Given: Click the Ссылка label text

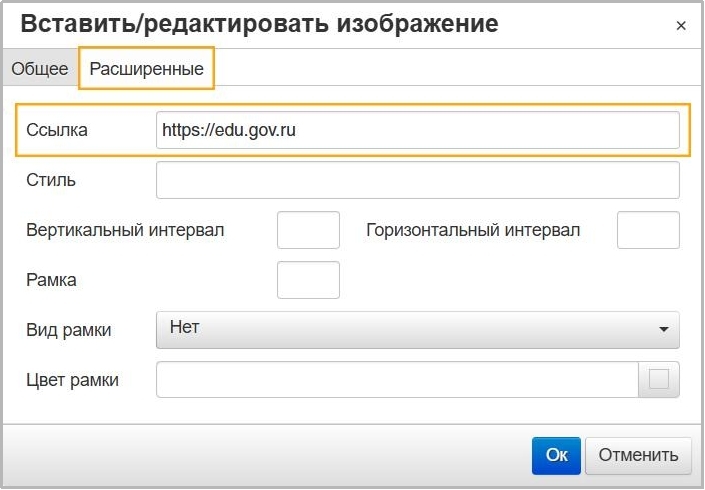Looking at the screenshot, I should click(57, 130).
